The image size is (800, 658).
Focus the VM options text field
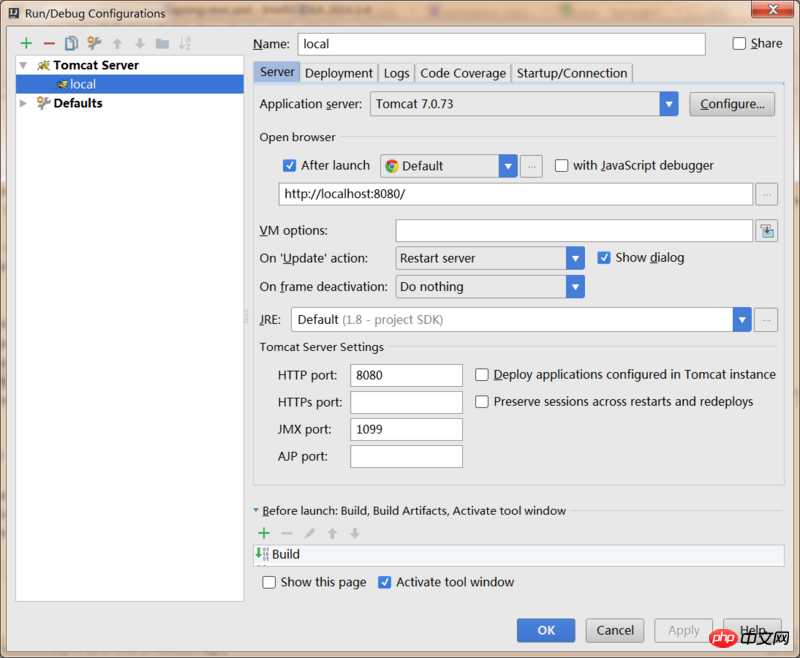coord(574,231)
